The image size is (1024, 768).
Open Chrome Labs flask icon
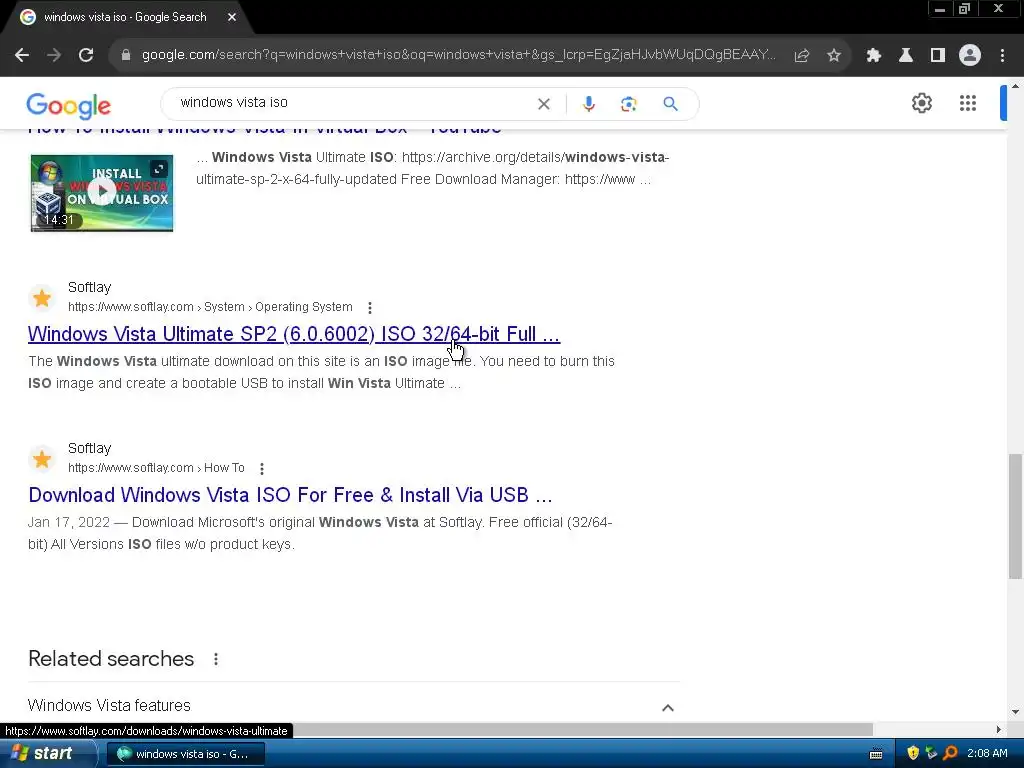[906, 56]
